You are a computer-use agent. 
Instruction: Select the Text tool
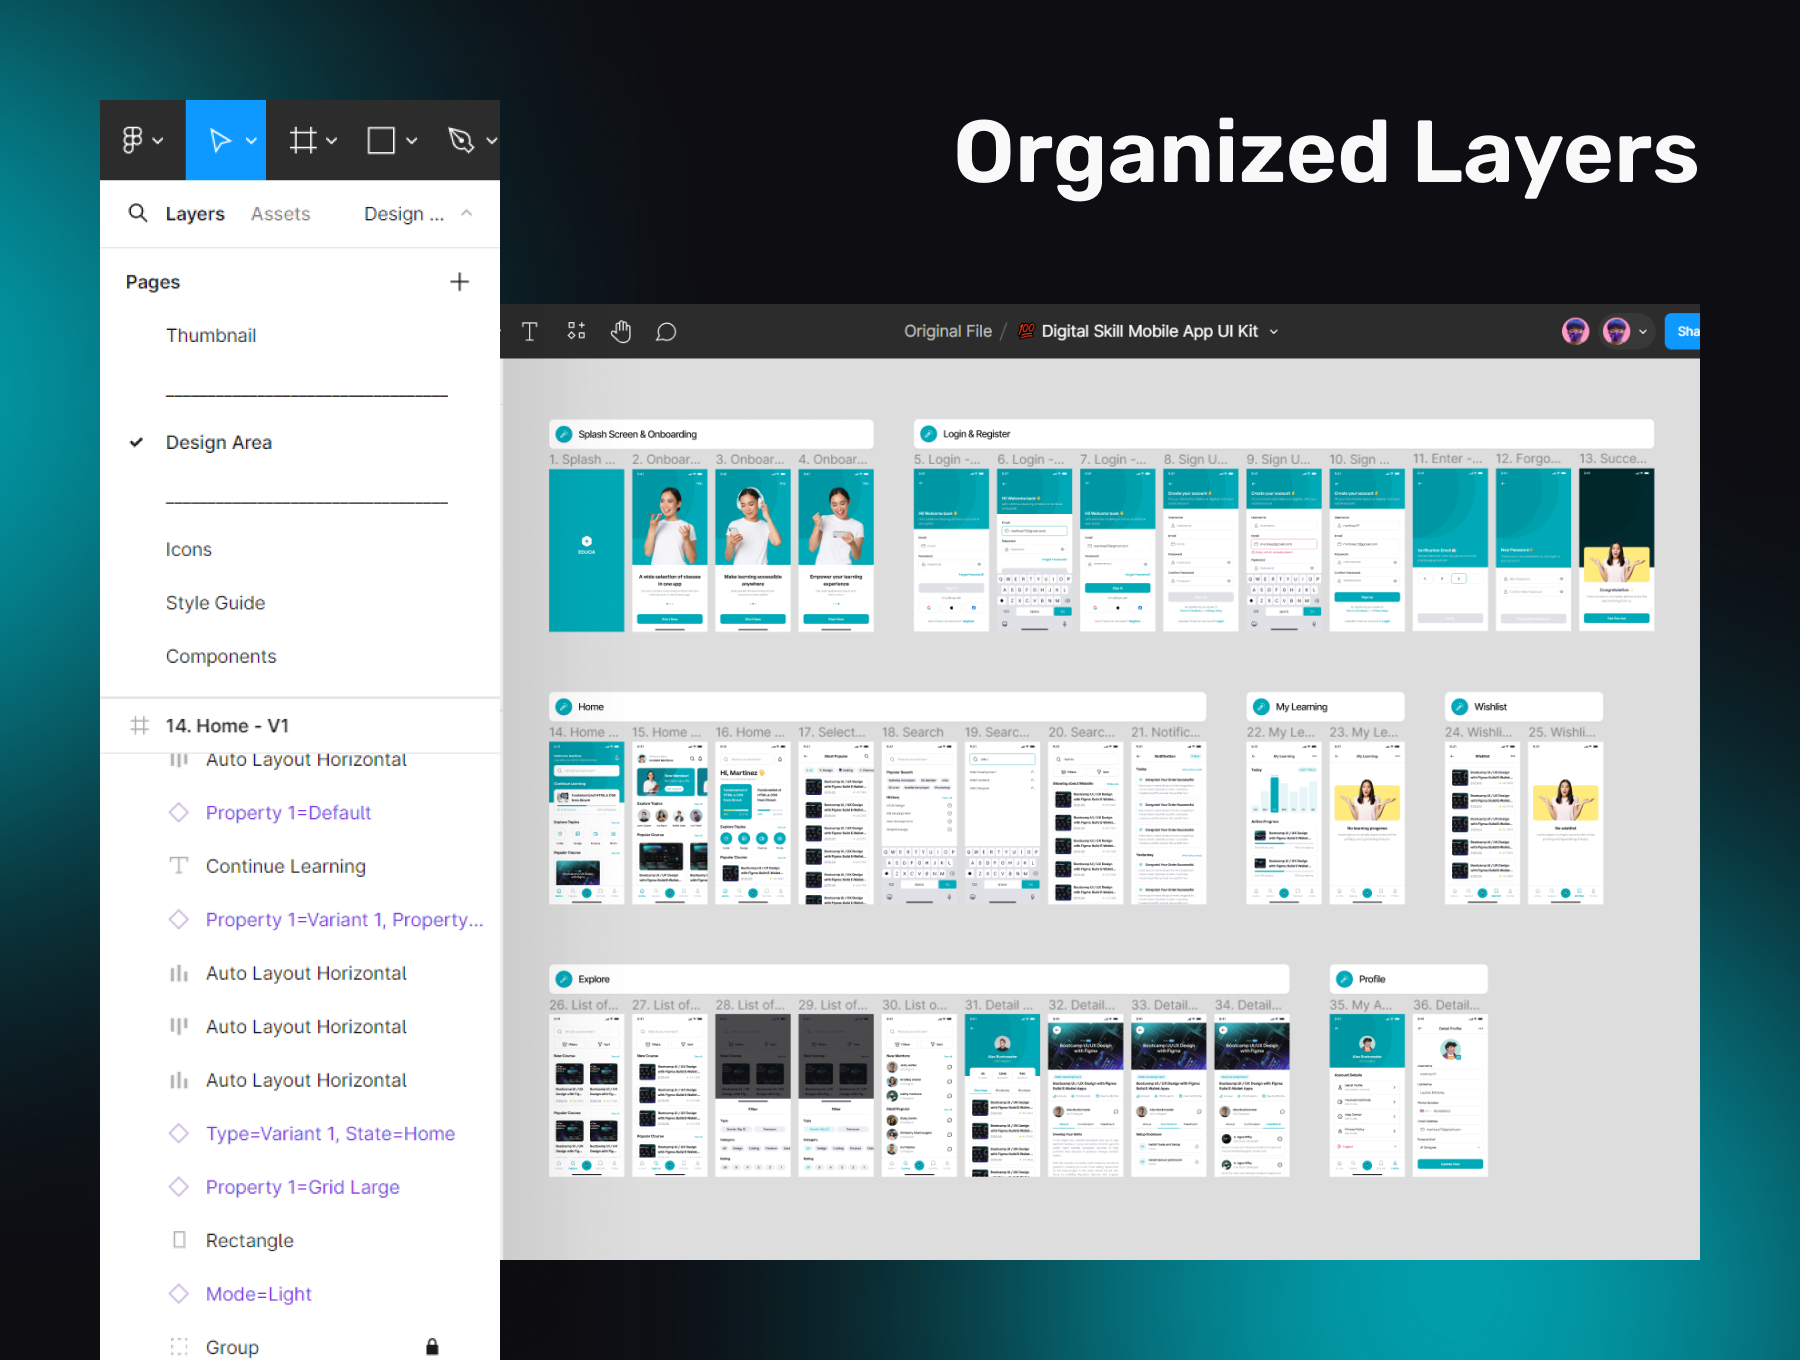(530, 331)
